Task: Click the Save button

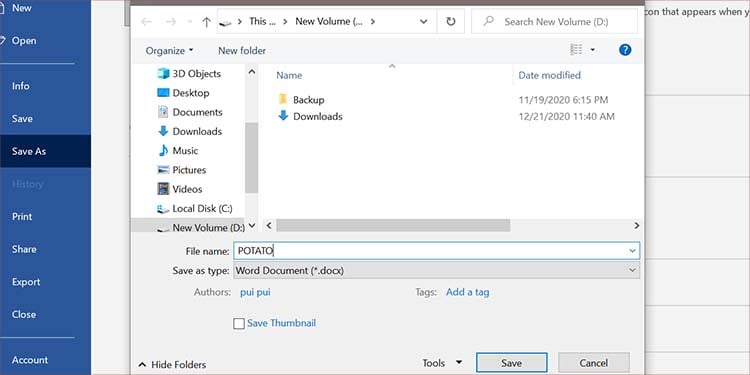Action: [511, 363]
